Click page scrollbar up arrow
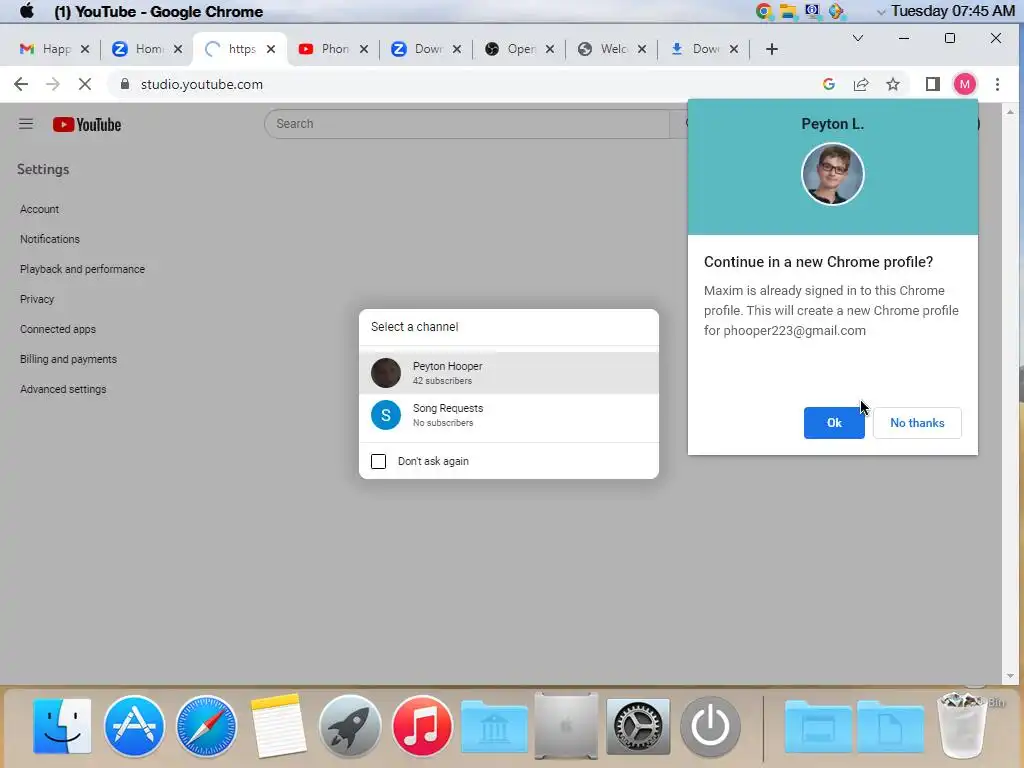The width and height of the screenshot is (1024, 768). pos(1010,112)
